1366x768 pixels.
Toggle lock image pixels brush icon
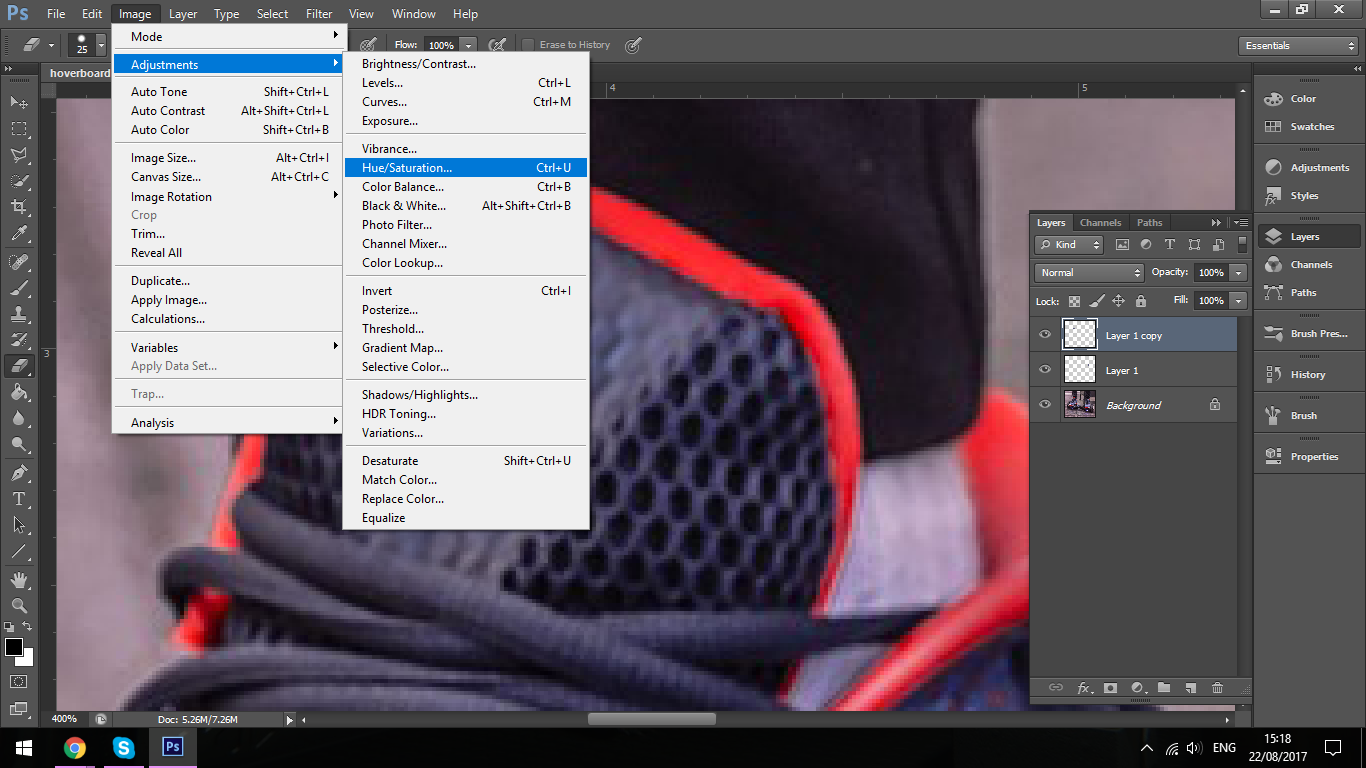pyautogui.click(x=1097, y=301)
